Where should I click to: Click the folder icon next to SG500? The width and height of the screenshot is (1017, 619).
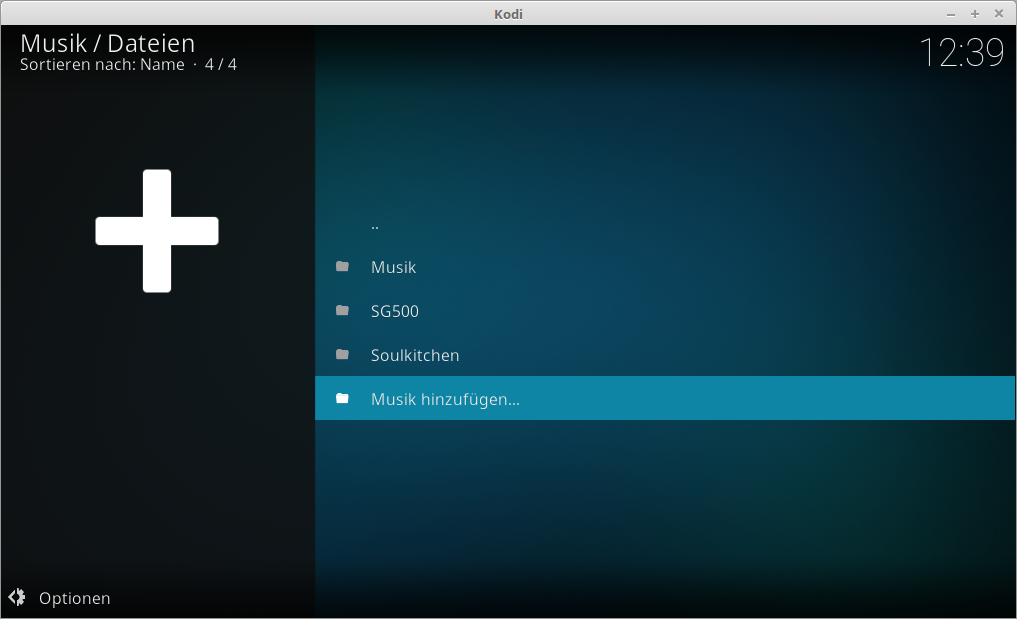click(343, 311)
